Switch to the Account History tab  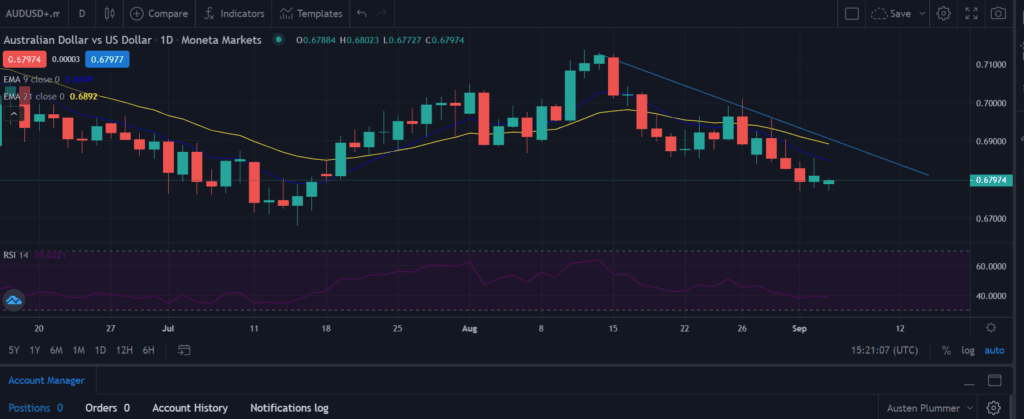pos(190,408)
